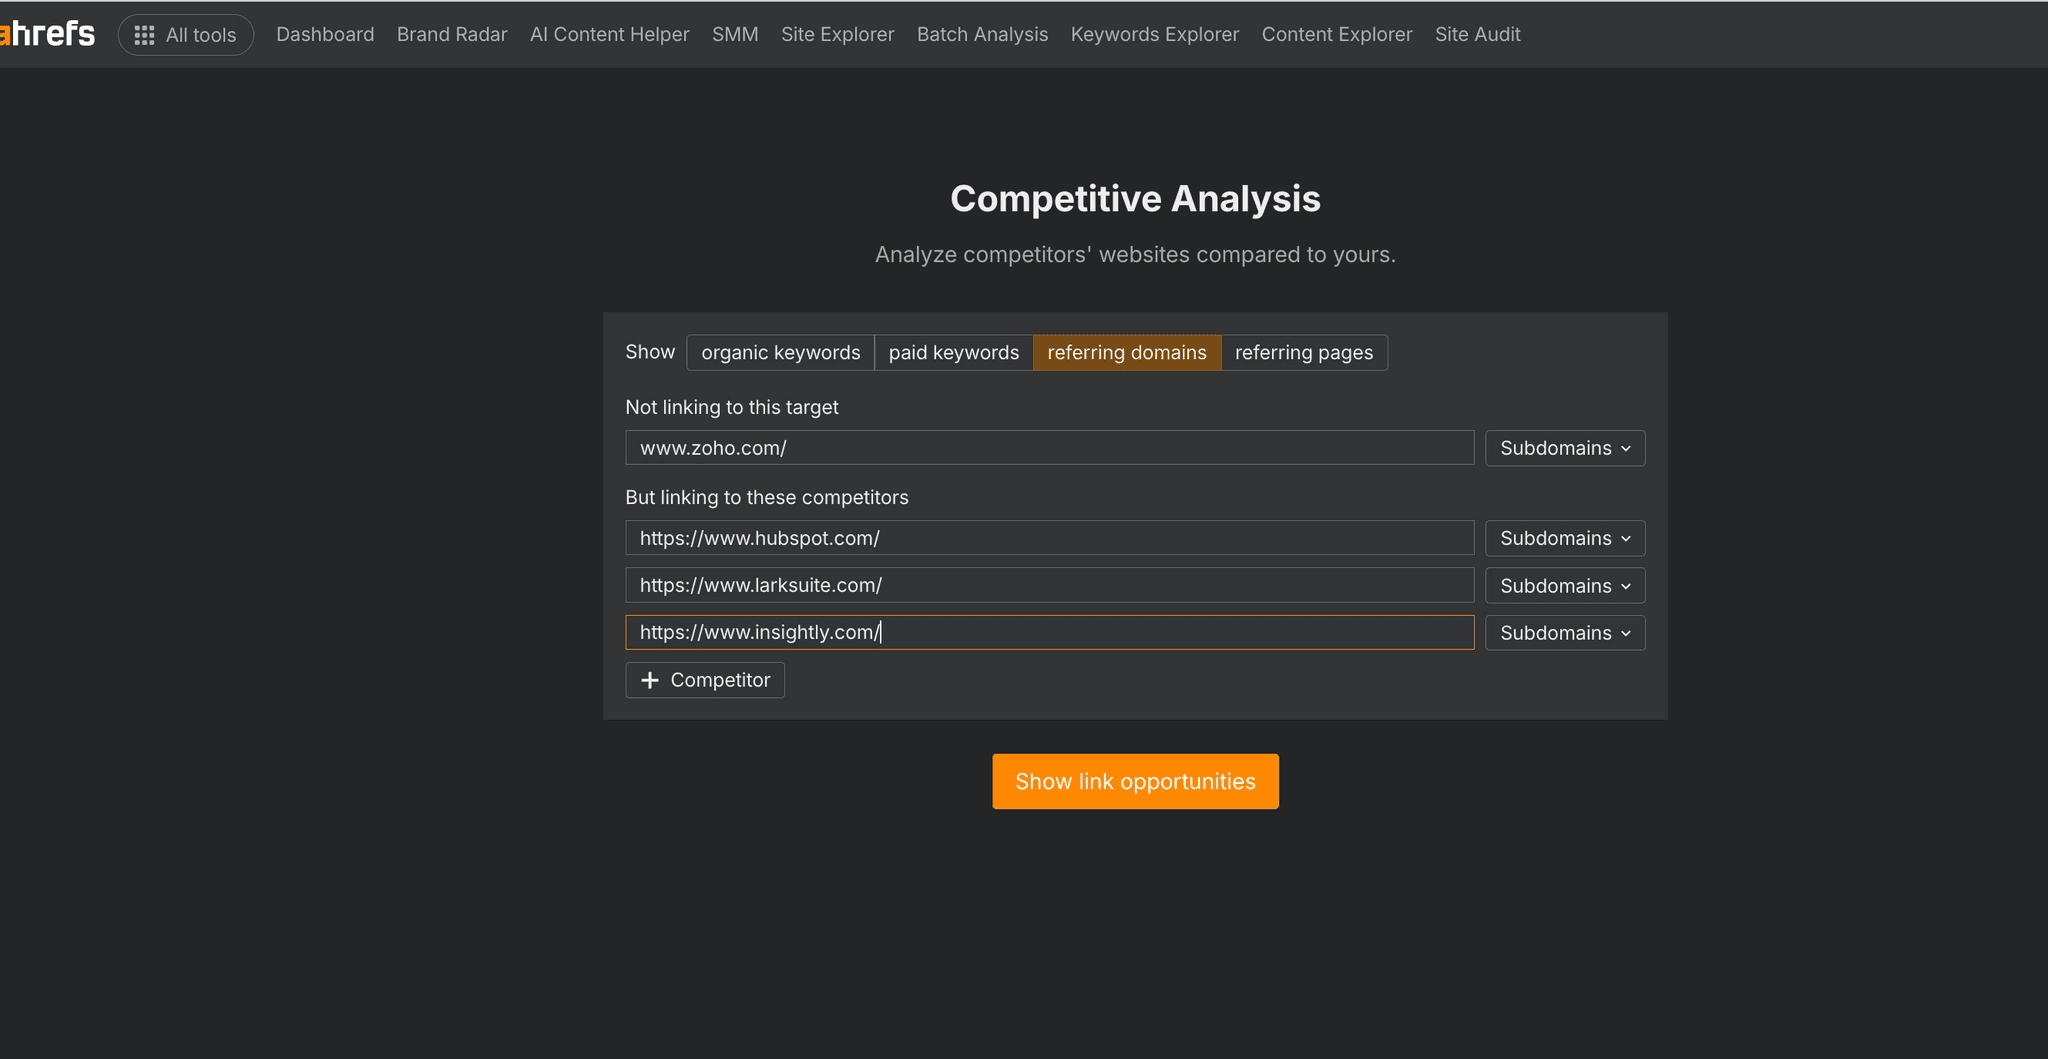Click the www.zoho.com target input field

[1050, 448]
